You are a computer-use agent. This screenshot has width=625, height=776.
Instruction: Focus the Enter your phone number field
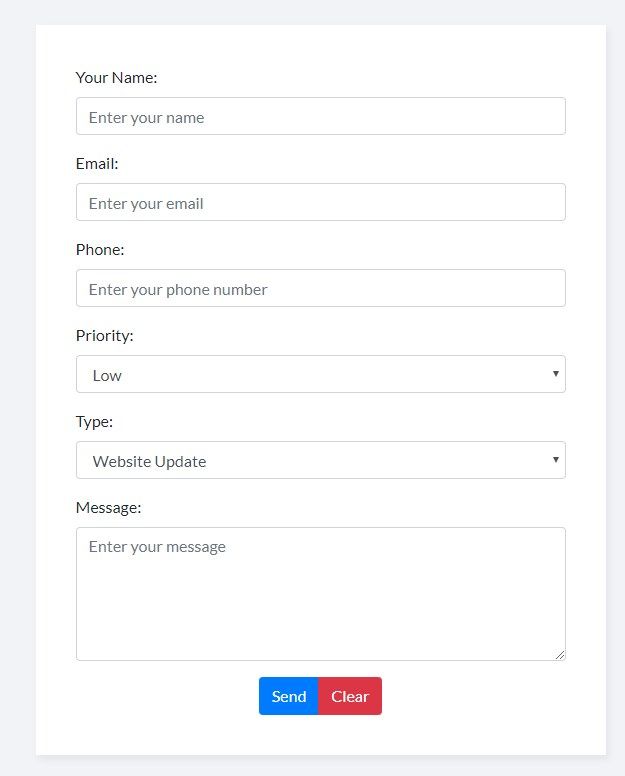(x=321, y=288)
